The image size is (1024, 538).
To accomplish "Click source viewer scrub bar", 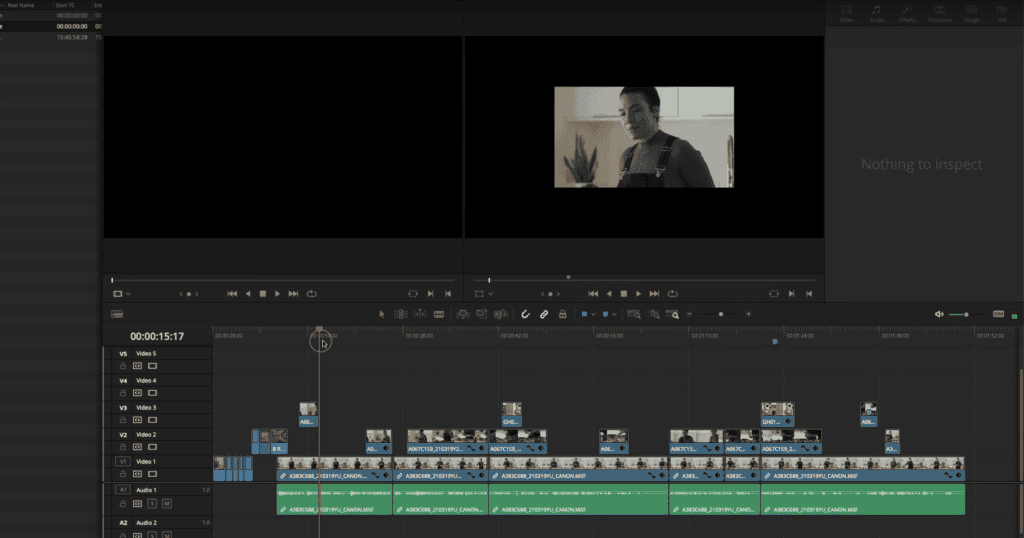I will pos(283,280).
